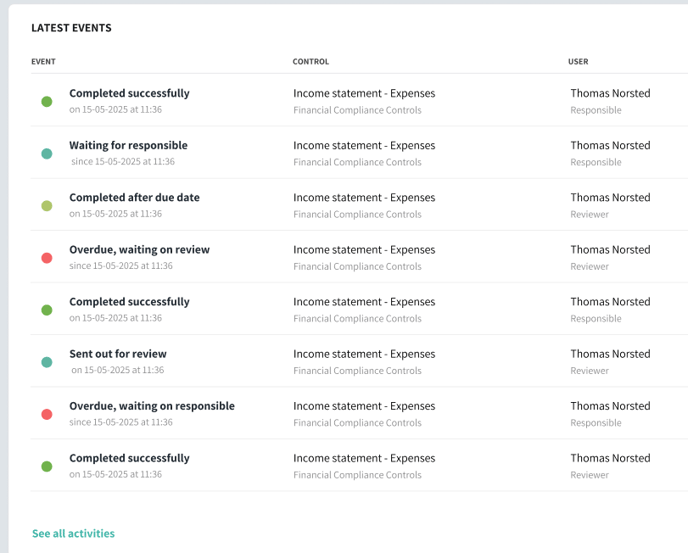688x553 pixels.
Task: Click the LATEST EVENTS heading
Action: pyautogui.click(x=72, y=28)
